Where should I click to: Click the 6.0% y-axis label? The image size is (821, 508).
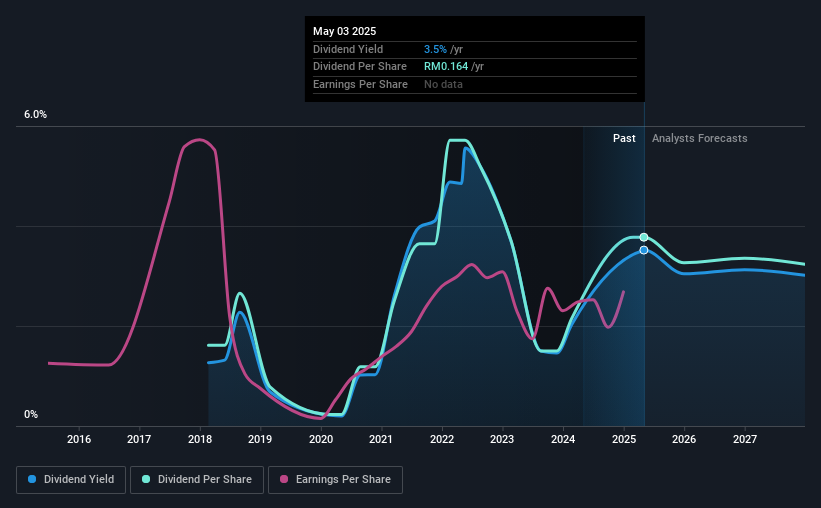(35, 115)
